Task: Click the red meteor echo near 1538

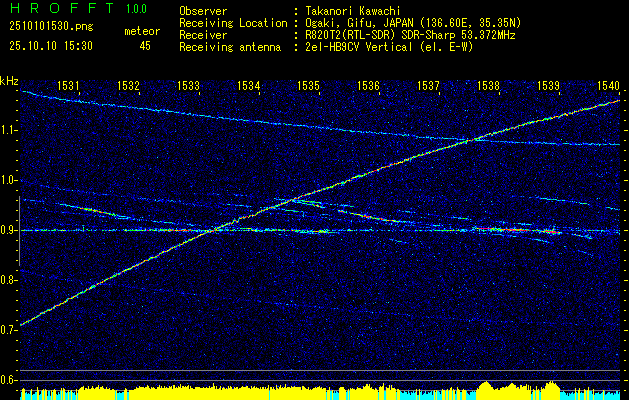Action: [517, 230]
